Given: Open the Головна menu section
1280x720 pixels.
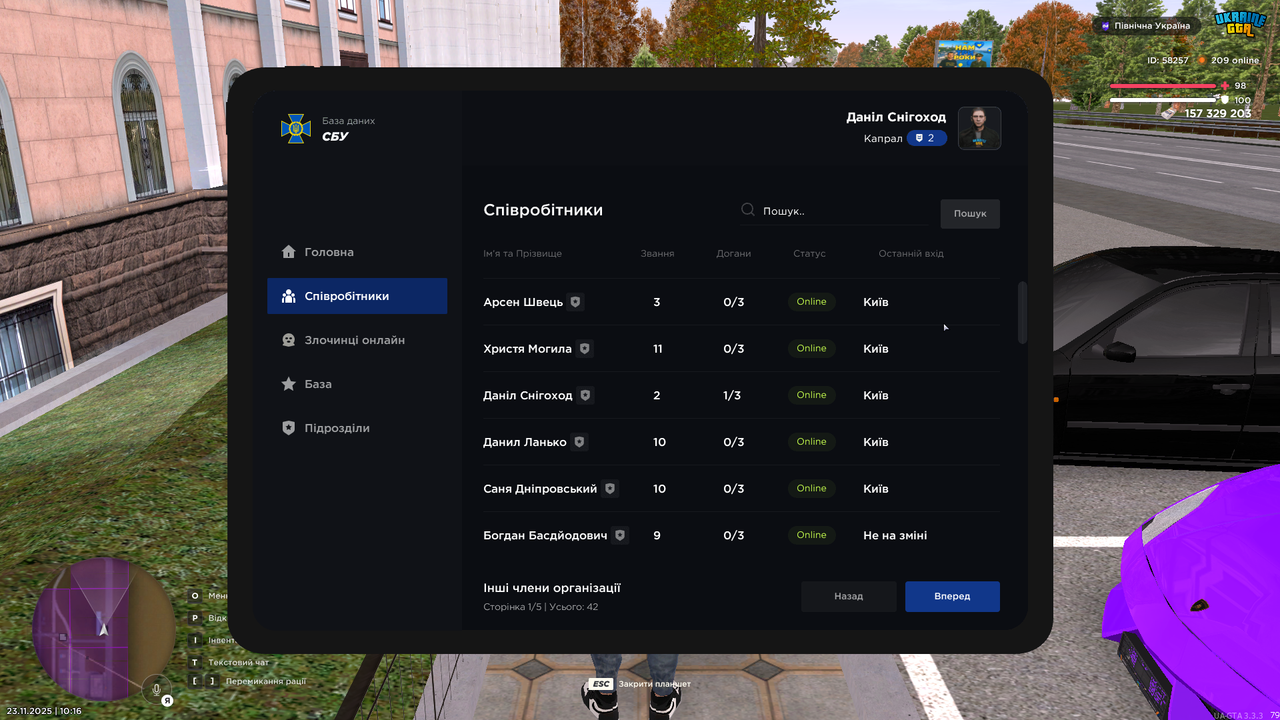Looking at the screenshot, I should [x=357, y=252].
